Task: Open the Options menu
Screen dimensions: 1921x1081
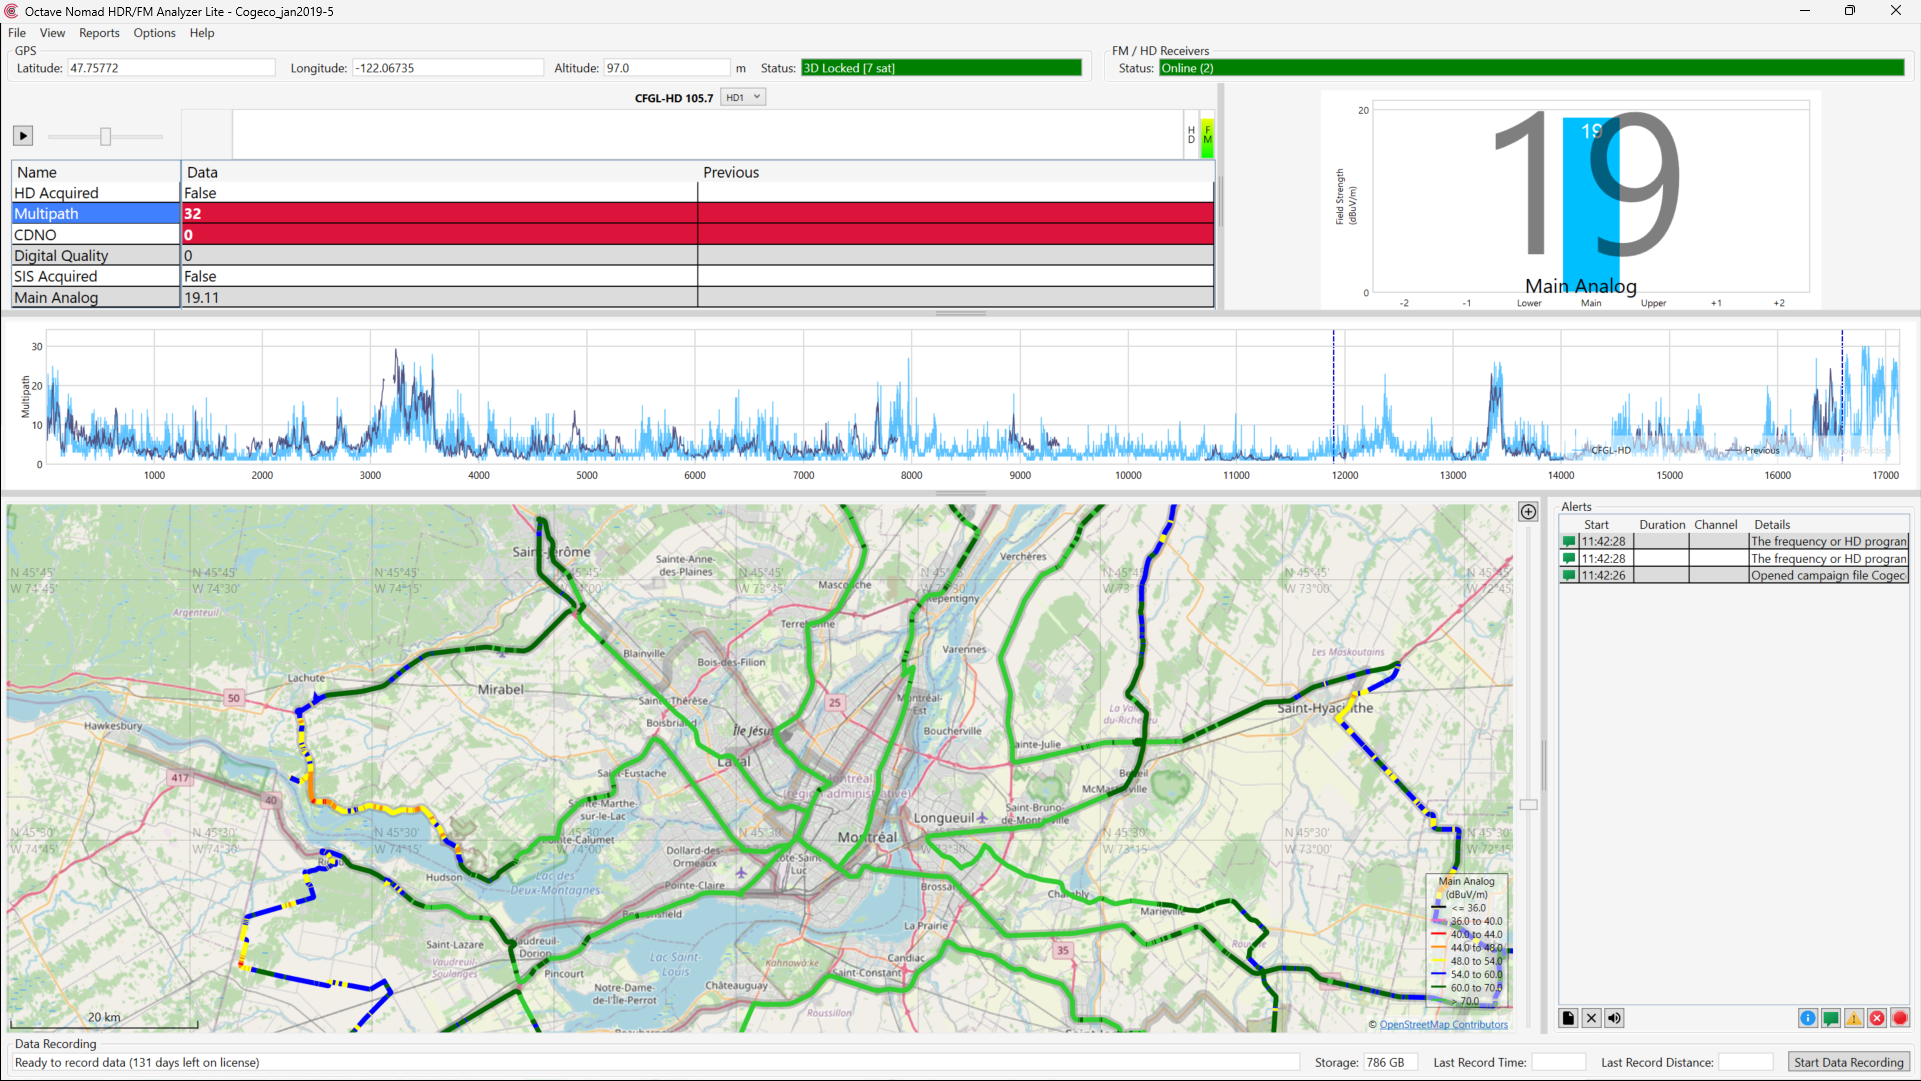Action: (x=154, y=33)
